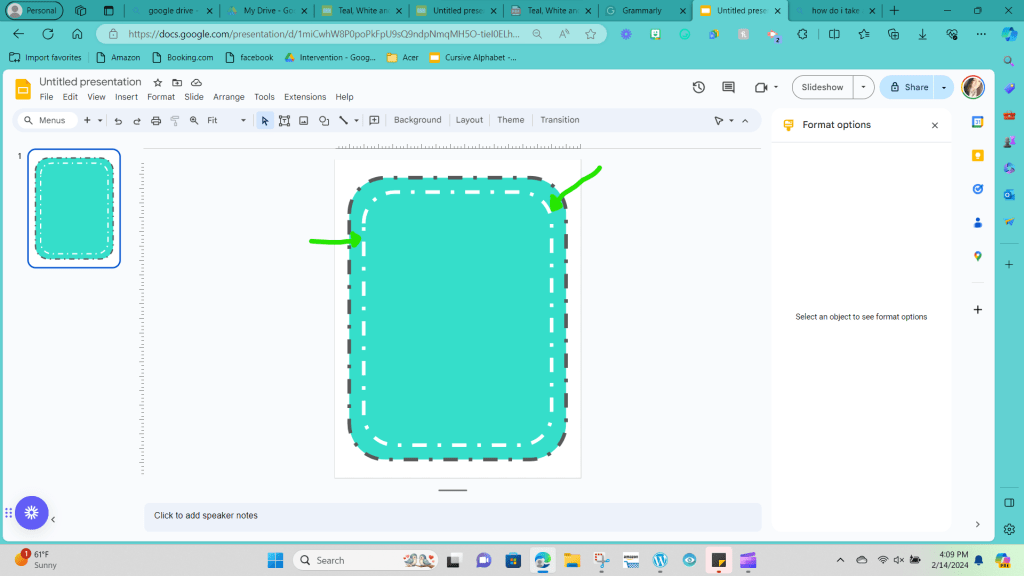This screenshot has width=1024, height=576.
Task: Open the Extensions menu
Action: tap(304, 97)
